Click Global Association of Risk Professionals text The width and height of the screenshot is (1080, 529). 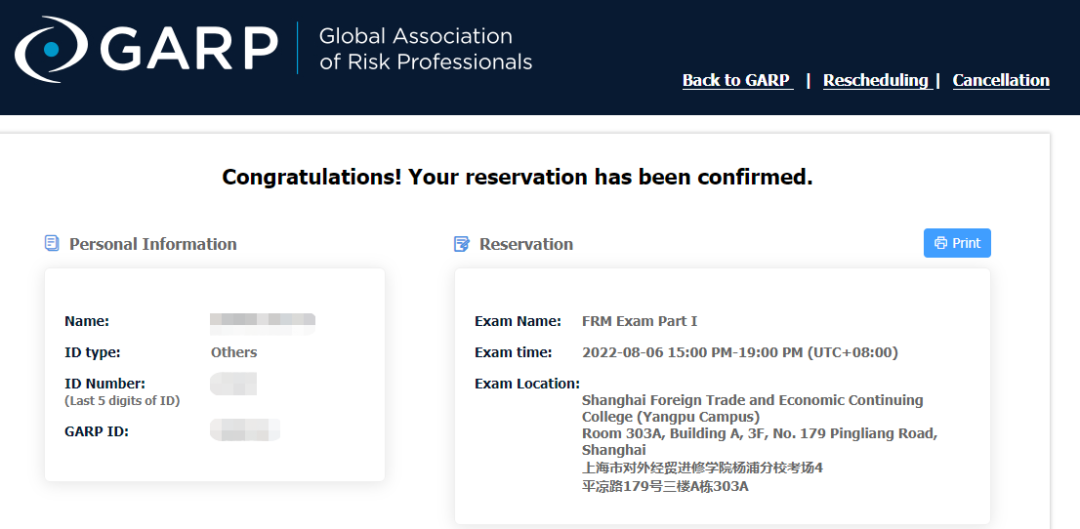pos(425,49)
